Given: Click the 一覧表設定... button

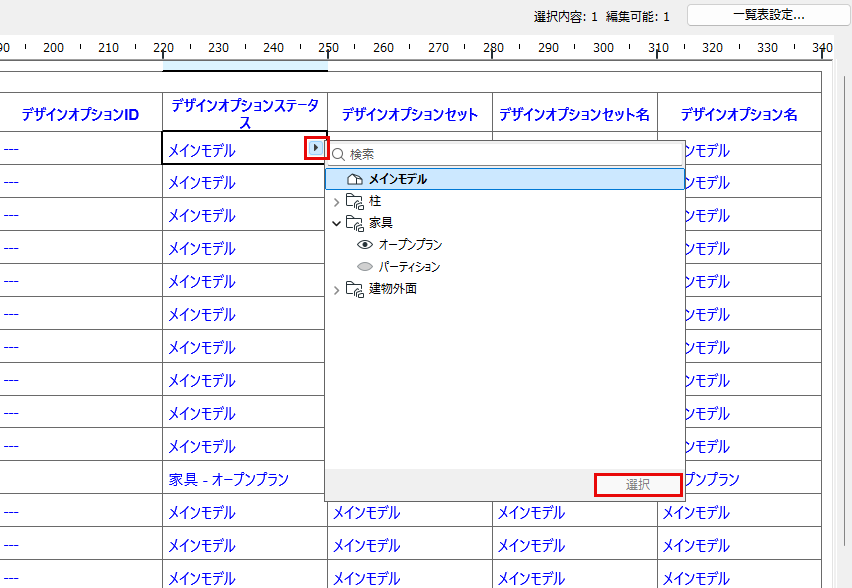Looking at the screenshot, I should pos(768,15).
